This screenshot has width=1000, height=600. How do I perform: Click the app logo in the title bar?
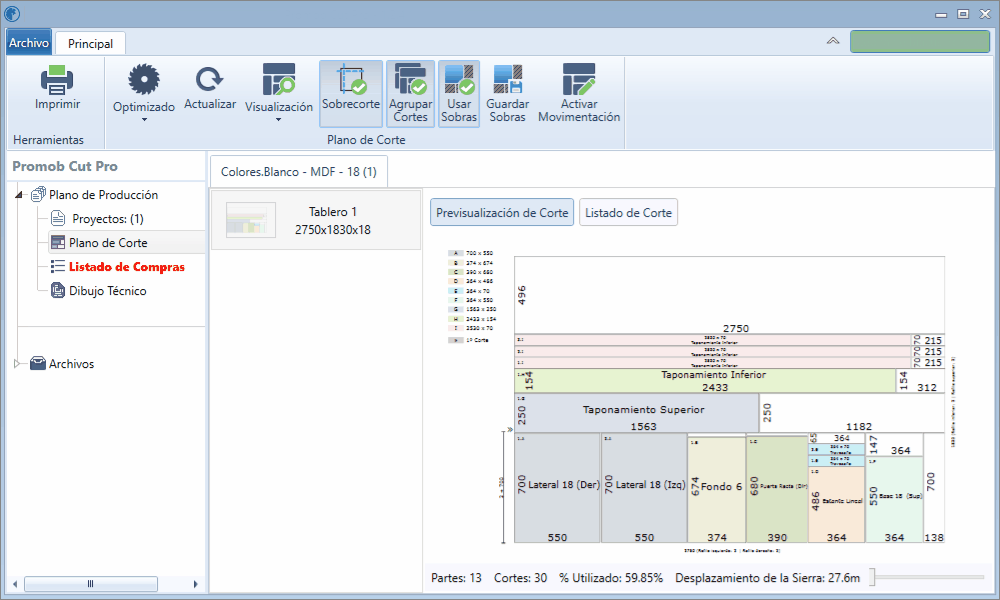(x=12, y=13)
